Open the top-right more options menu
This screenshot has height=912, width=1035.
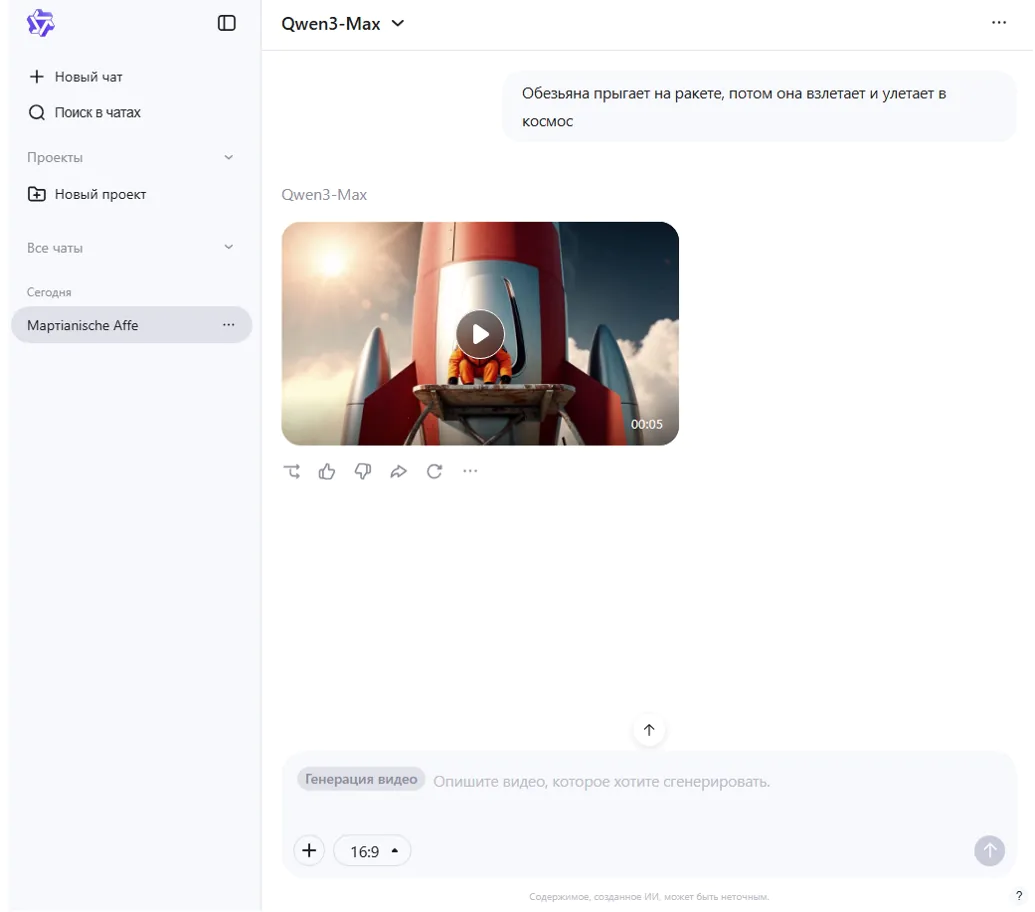pos(999,22)
